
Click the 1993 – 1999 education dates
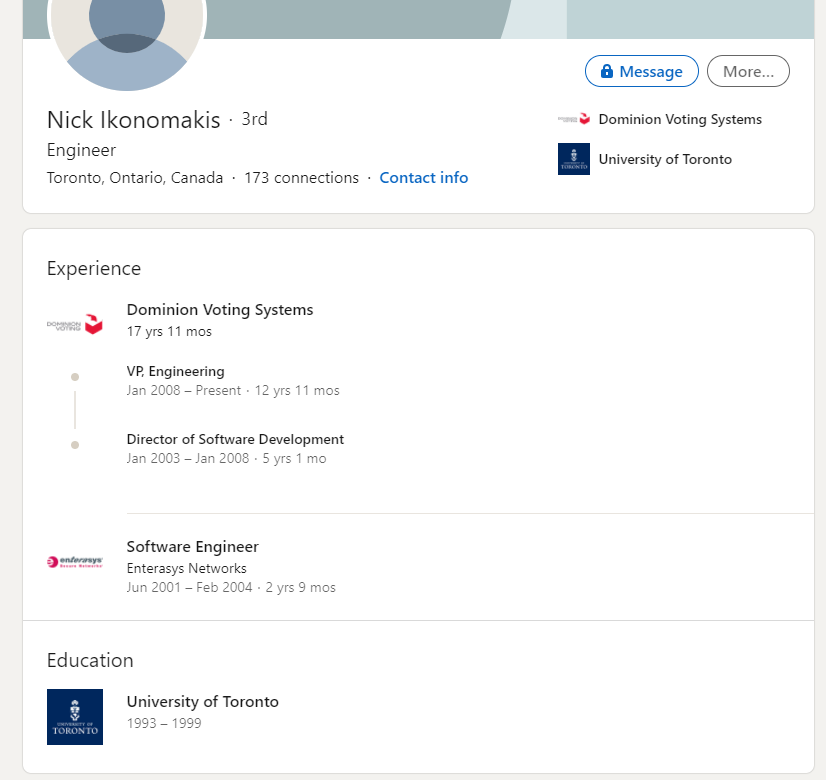164,723
